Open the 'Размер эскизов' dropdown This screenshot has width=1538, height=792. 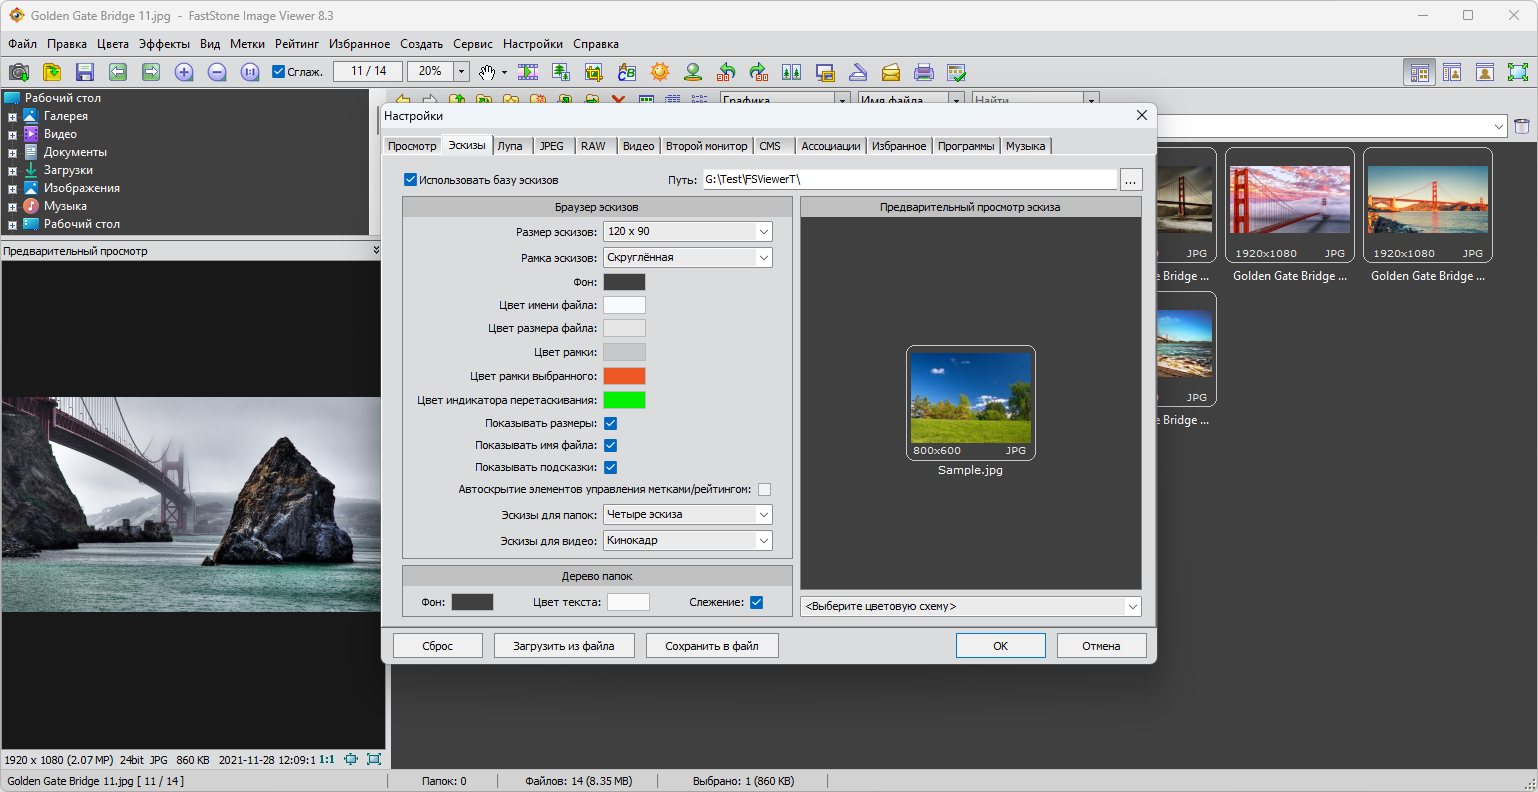click(x=688, y=231)
